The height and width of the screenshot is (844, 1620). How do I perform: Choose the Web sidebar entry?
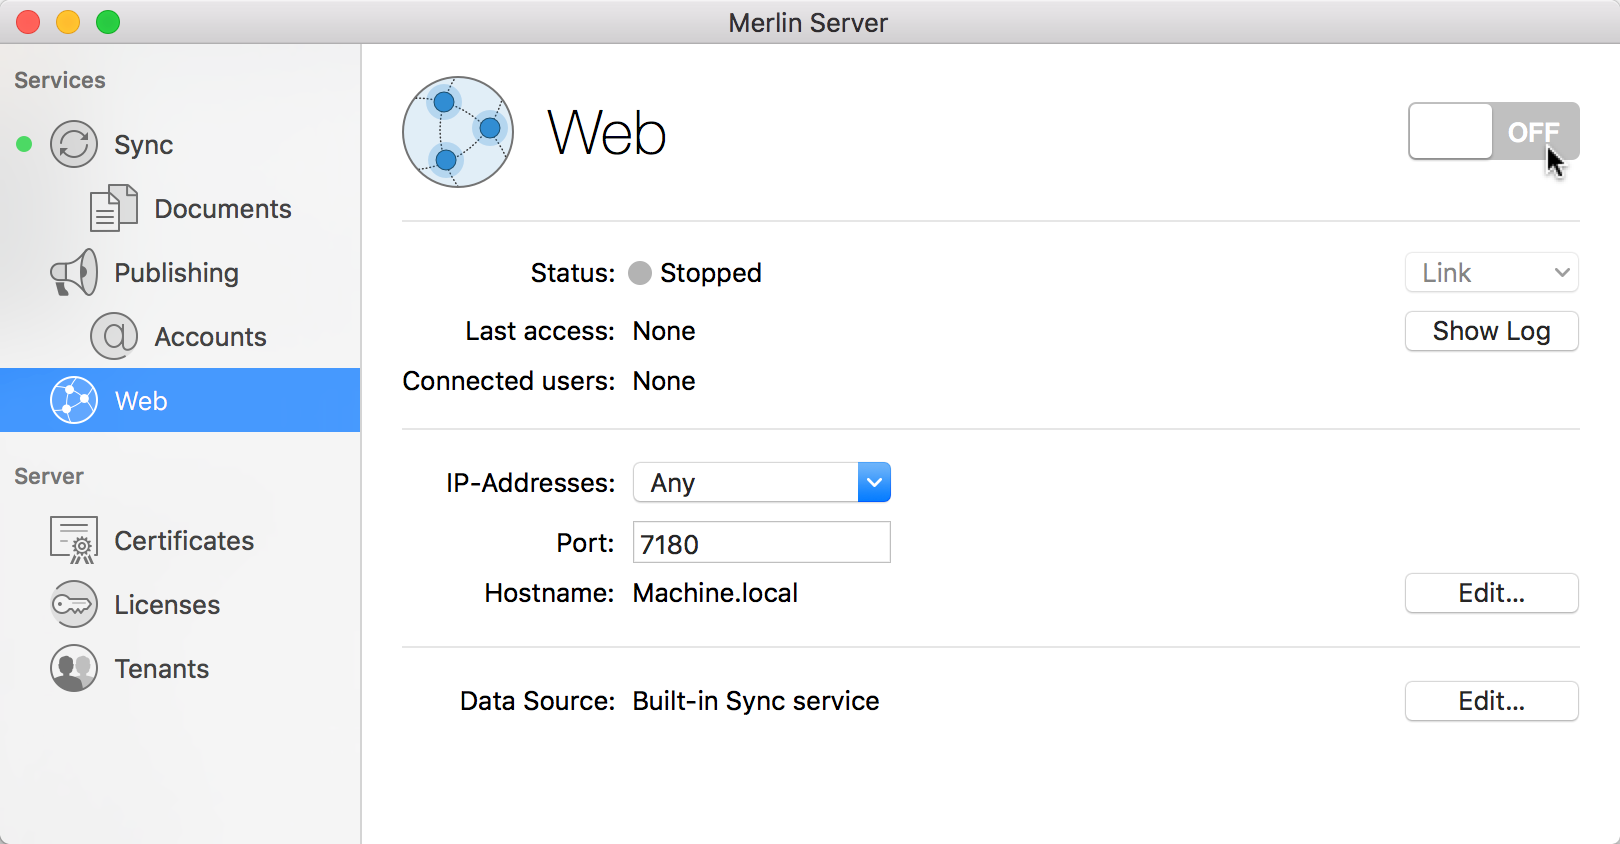click(180, 400)
